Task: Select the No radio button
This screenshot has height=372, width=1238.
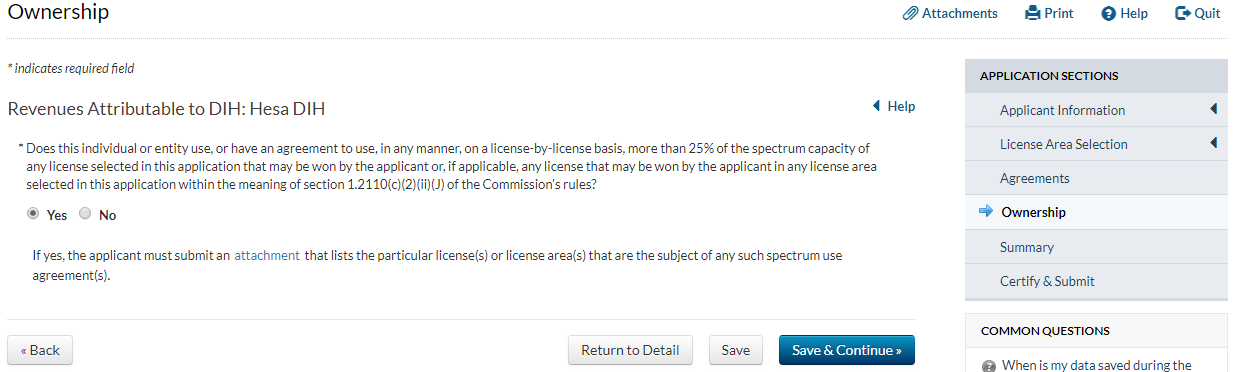Action: pos(85,214)
